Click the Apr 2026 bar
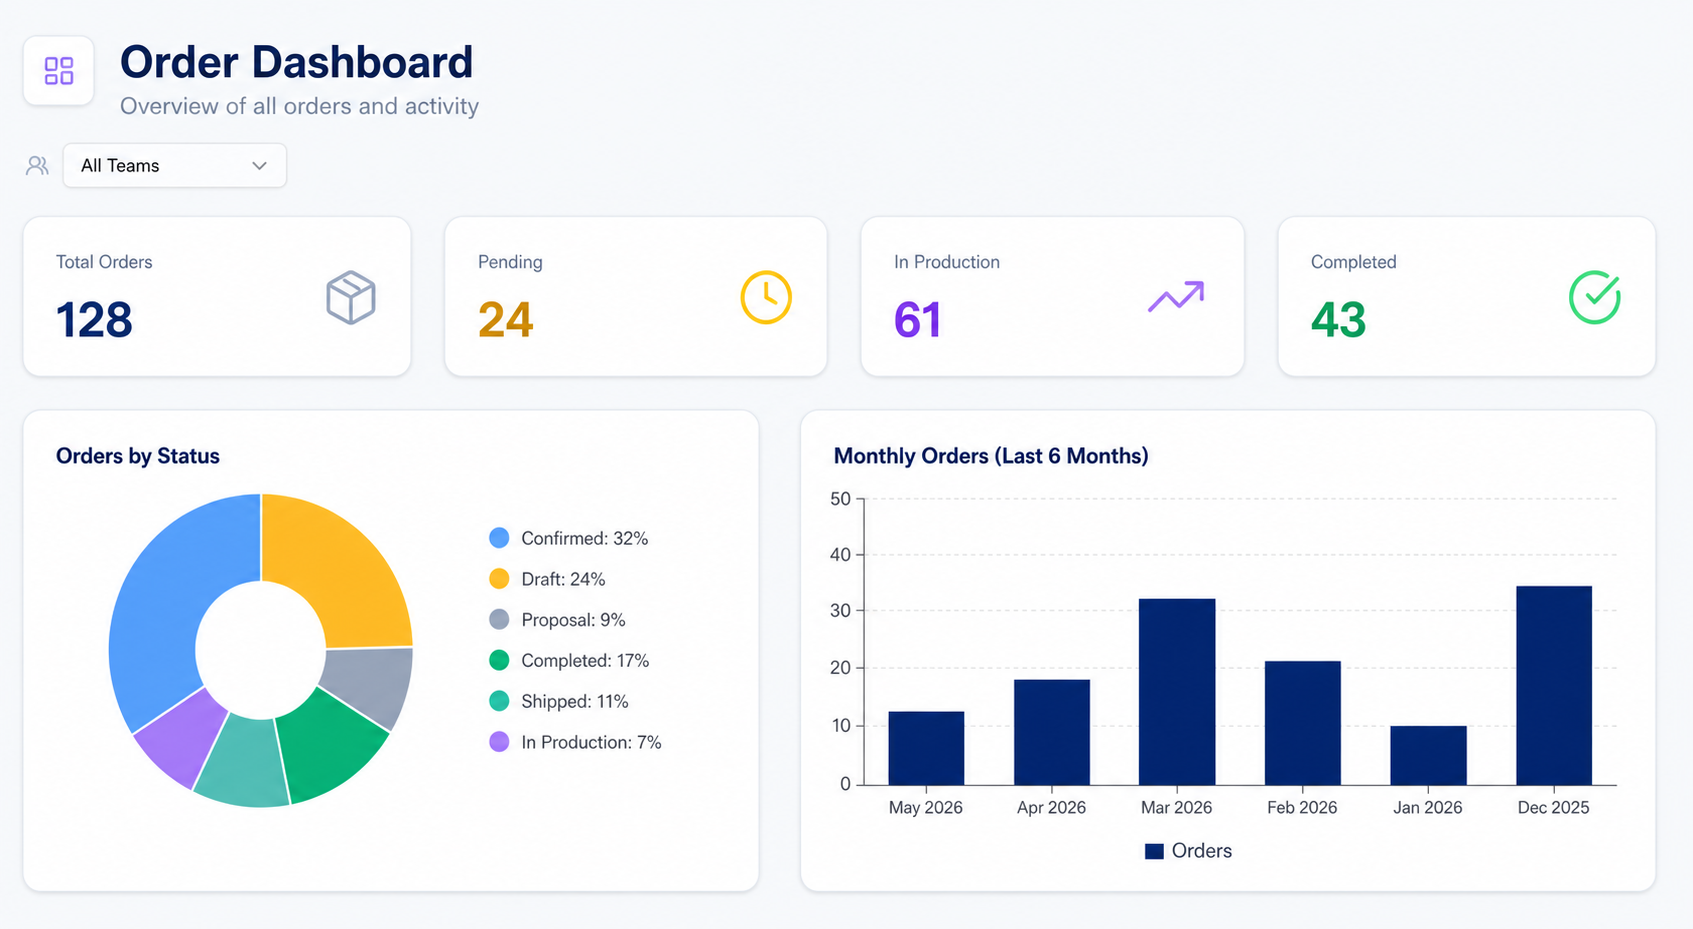The image size is (1693, 929). [1052, 732]
